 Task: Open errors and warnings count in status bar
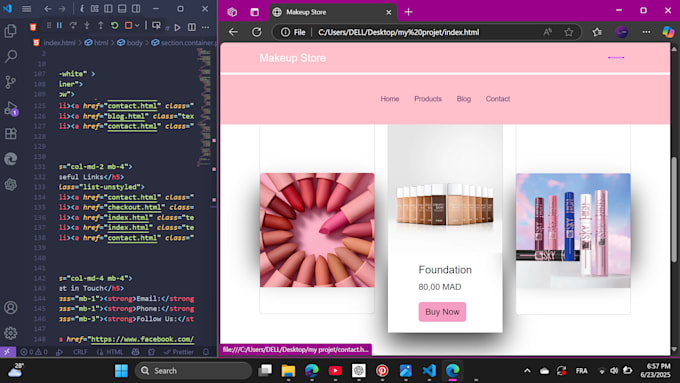[x=34, y=352]
